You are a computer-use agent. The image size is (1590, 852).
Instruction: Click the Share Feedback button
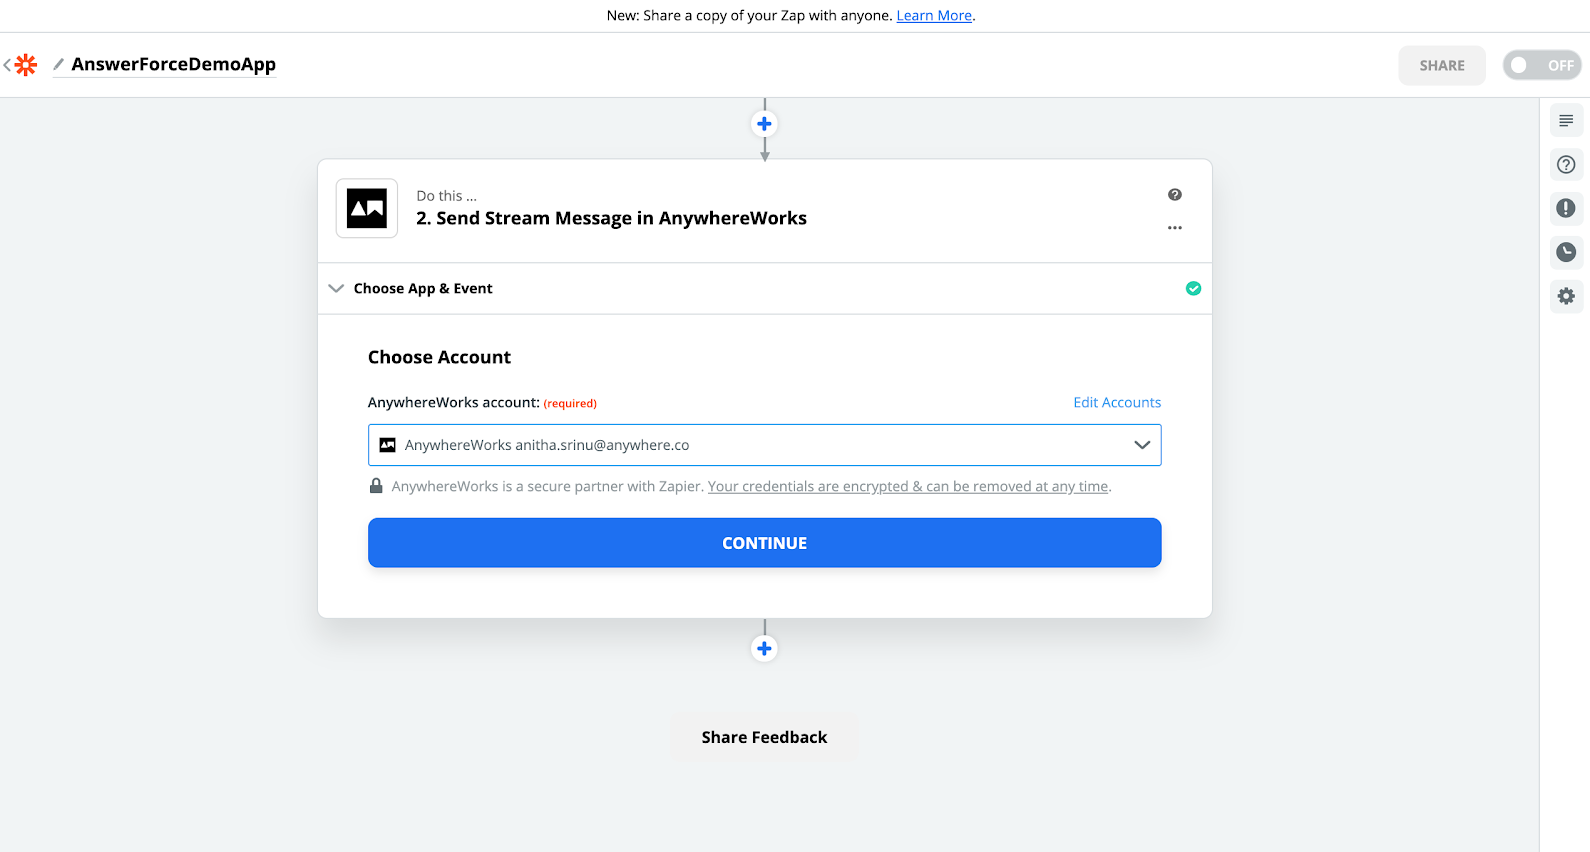pos(765,737)
